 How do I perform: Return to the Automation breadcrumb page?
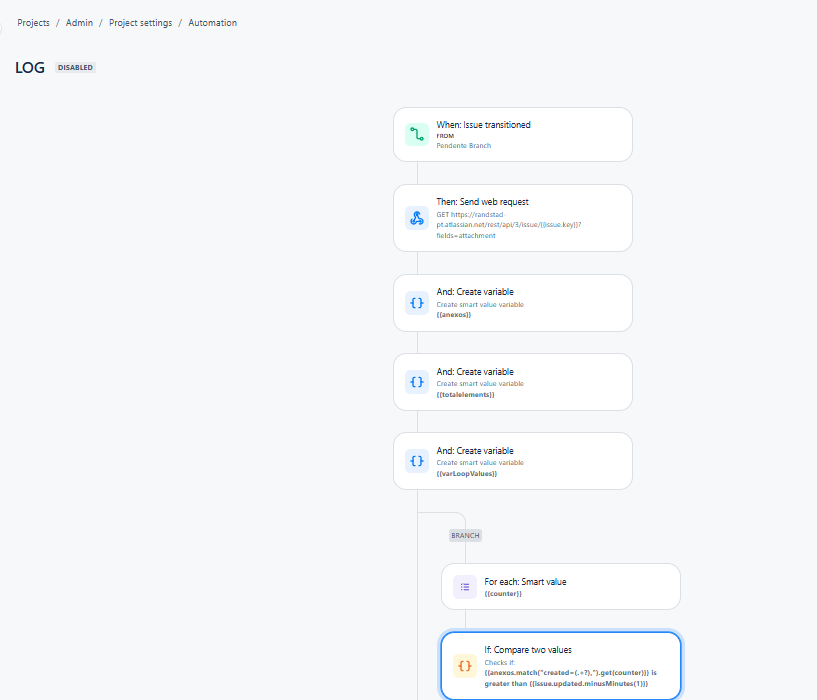tap(213, 23)
